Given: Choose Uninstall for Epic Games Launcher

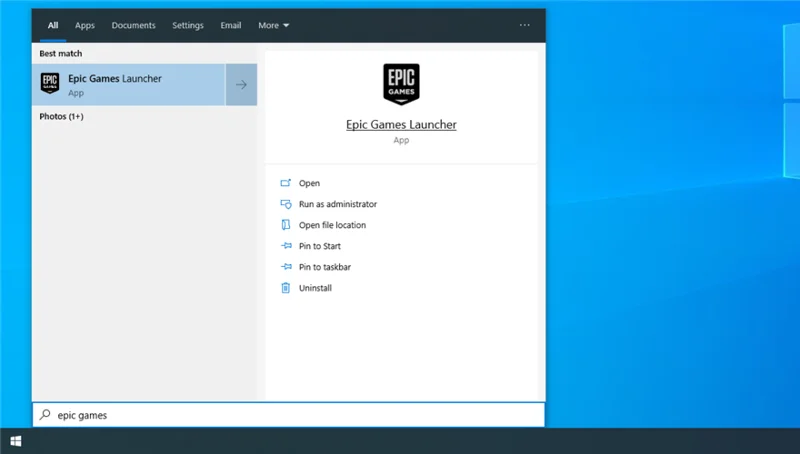Looking at the screenshot, I should pyautogui.click(x=315, y=288).
